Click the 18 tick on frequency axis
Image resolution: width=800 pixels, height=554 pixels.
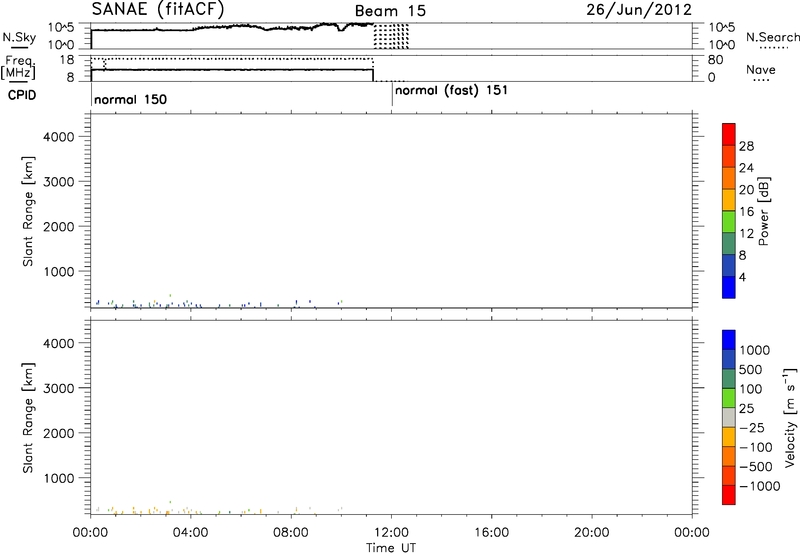point(67,59)
